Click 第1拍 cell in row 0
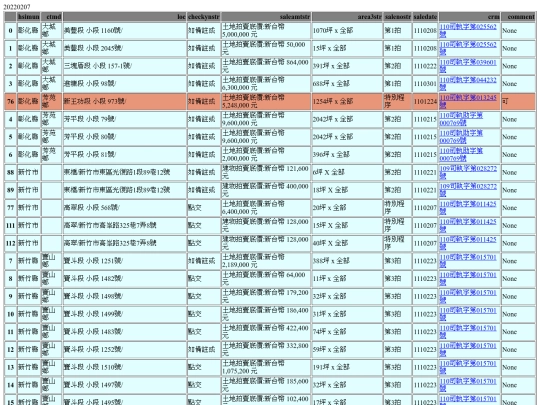 tap(397, 30)
